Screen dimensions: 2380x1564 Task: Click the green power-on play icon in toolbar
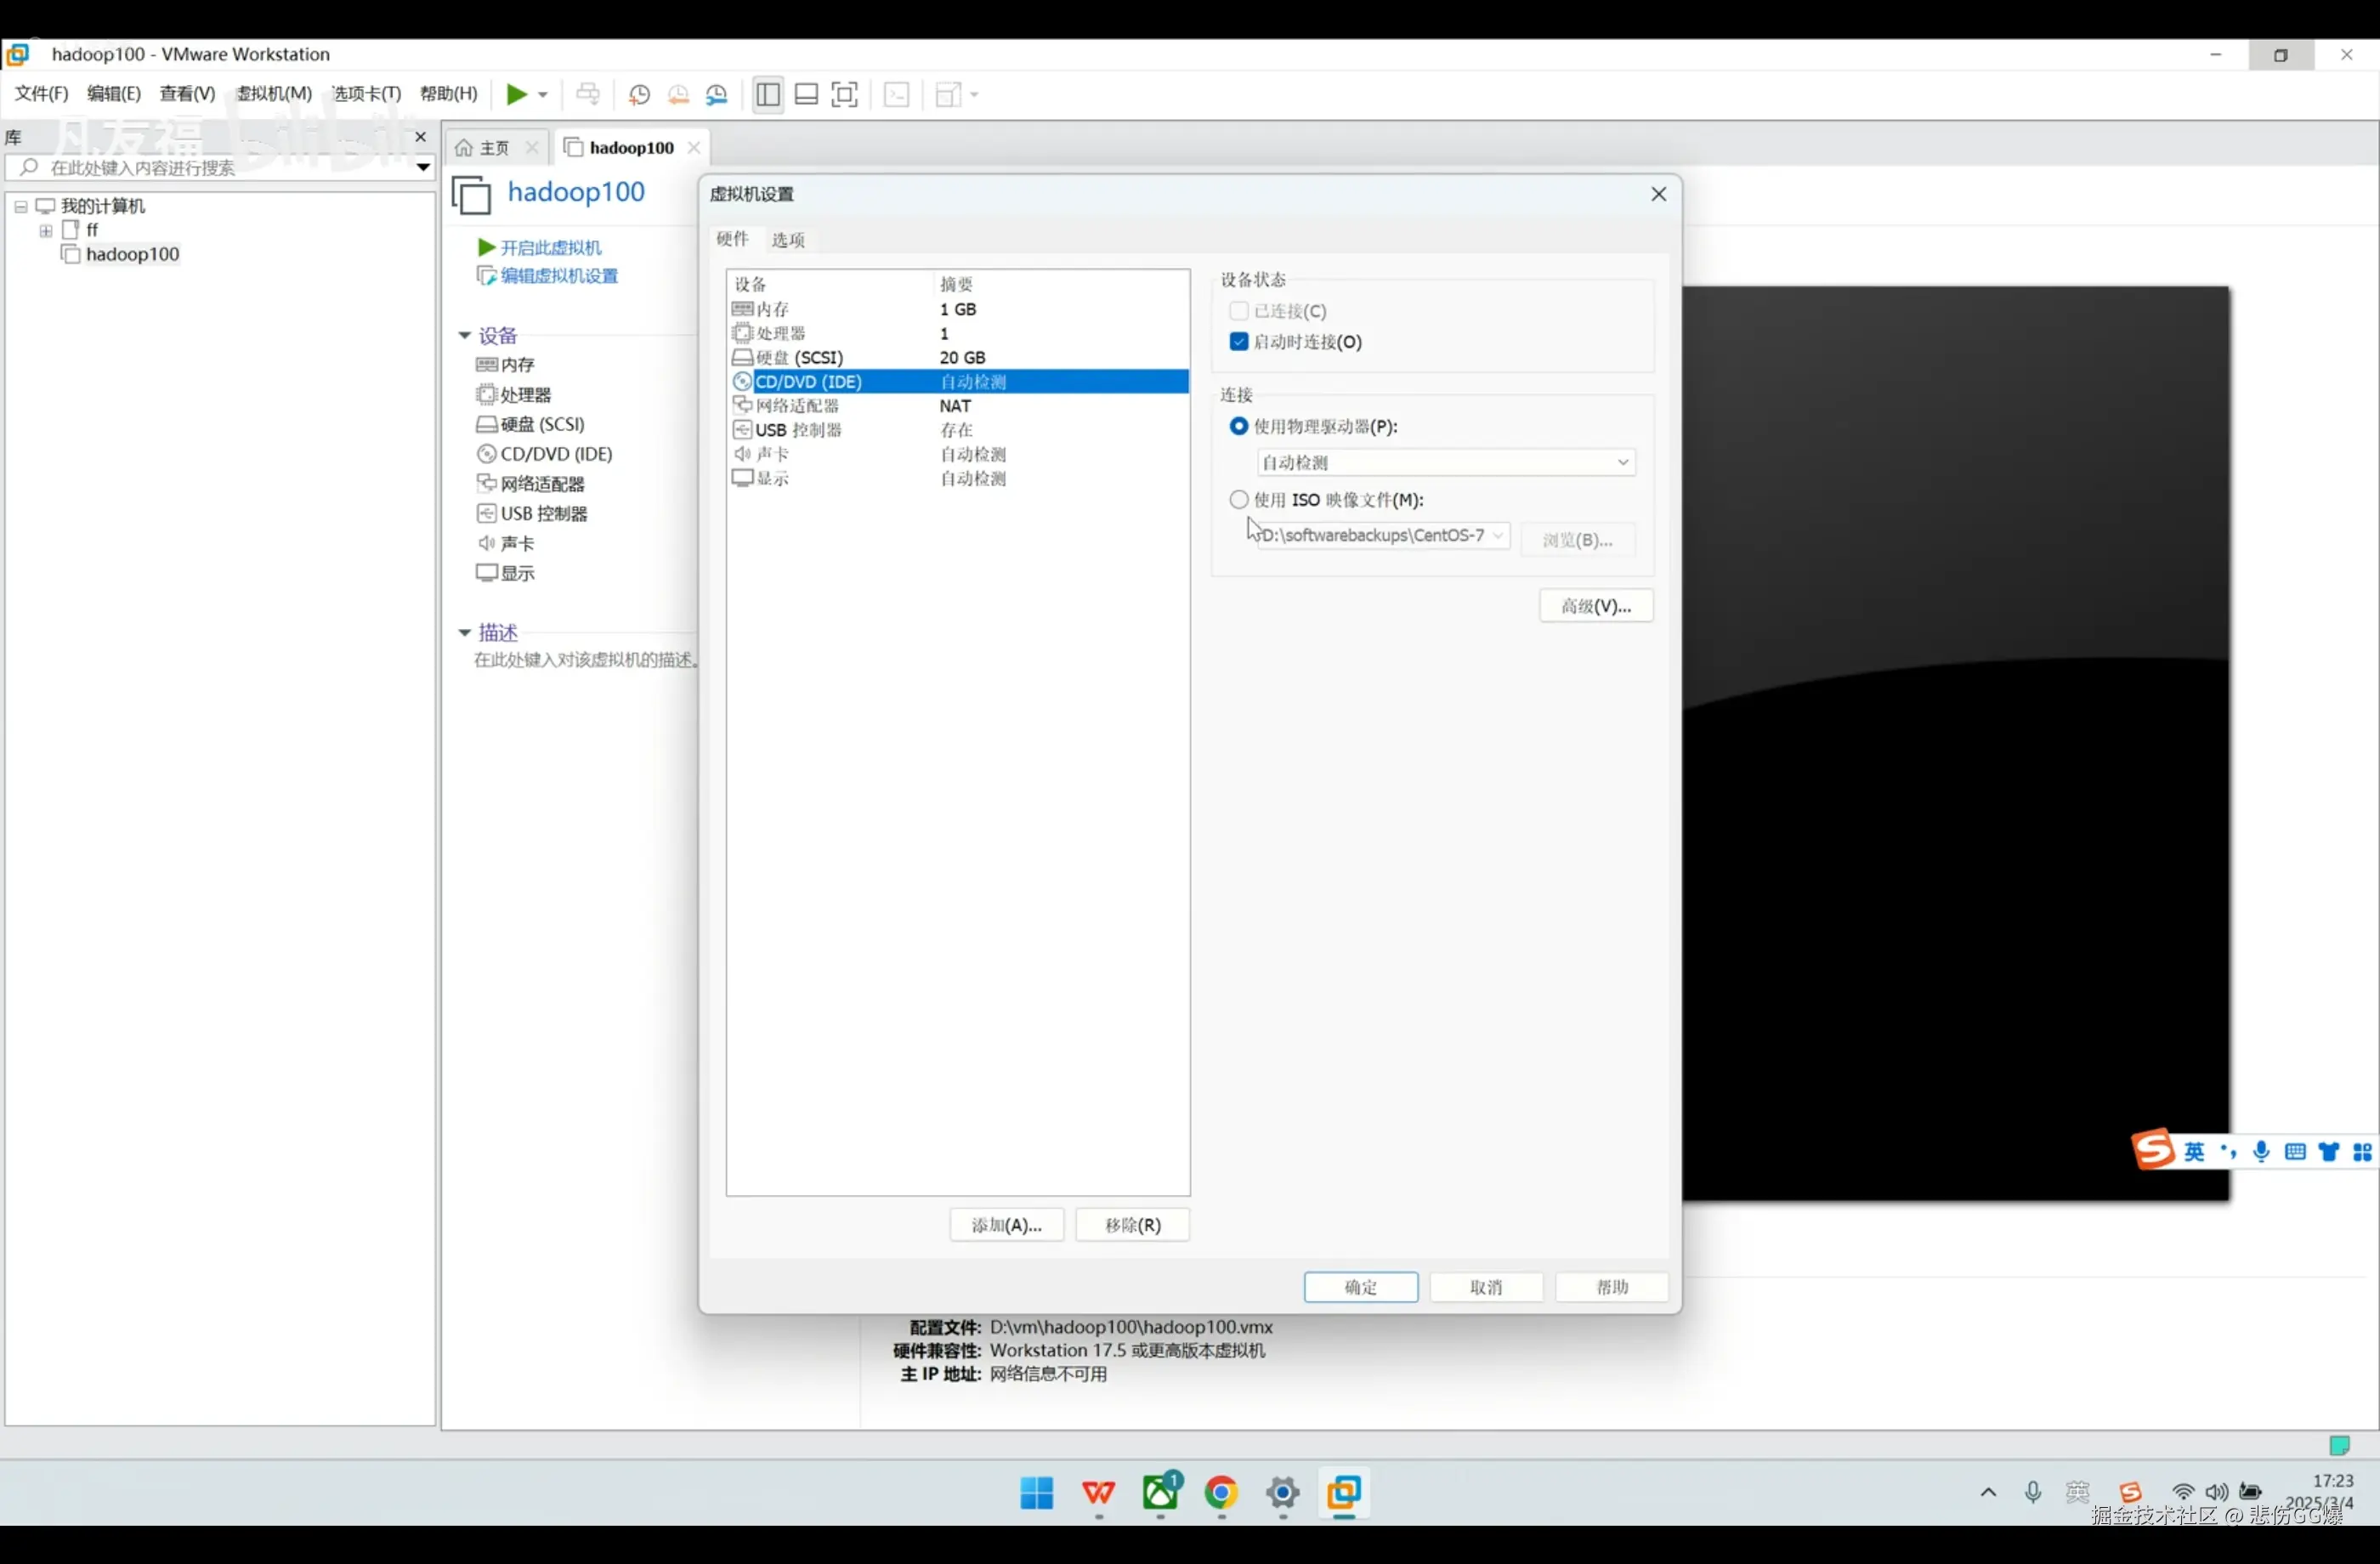[x=515, y=94]
